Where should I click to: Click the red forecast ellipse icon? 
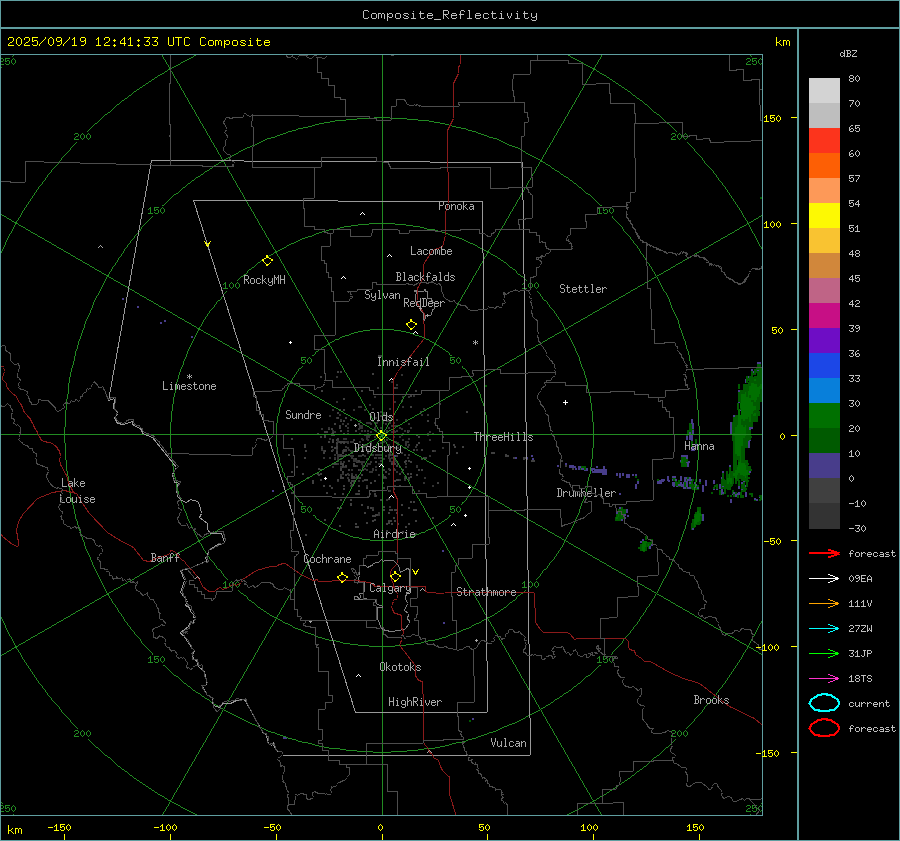[824, 728]
